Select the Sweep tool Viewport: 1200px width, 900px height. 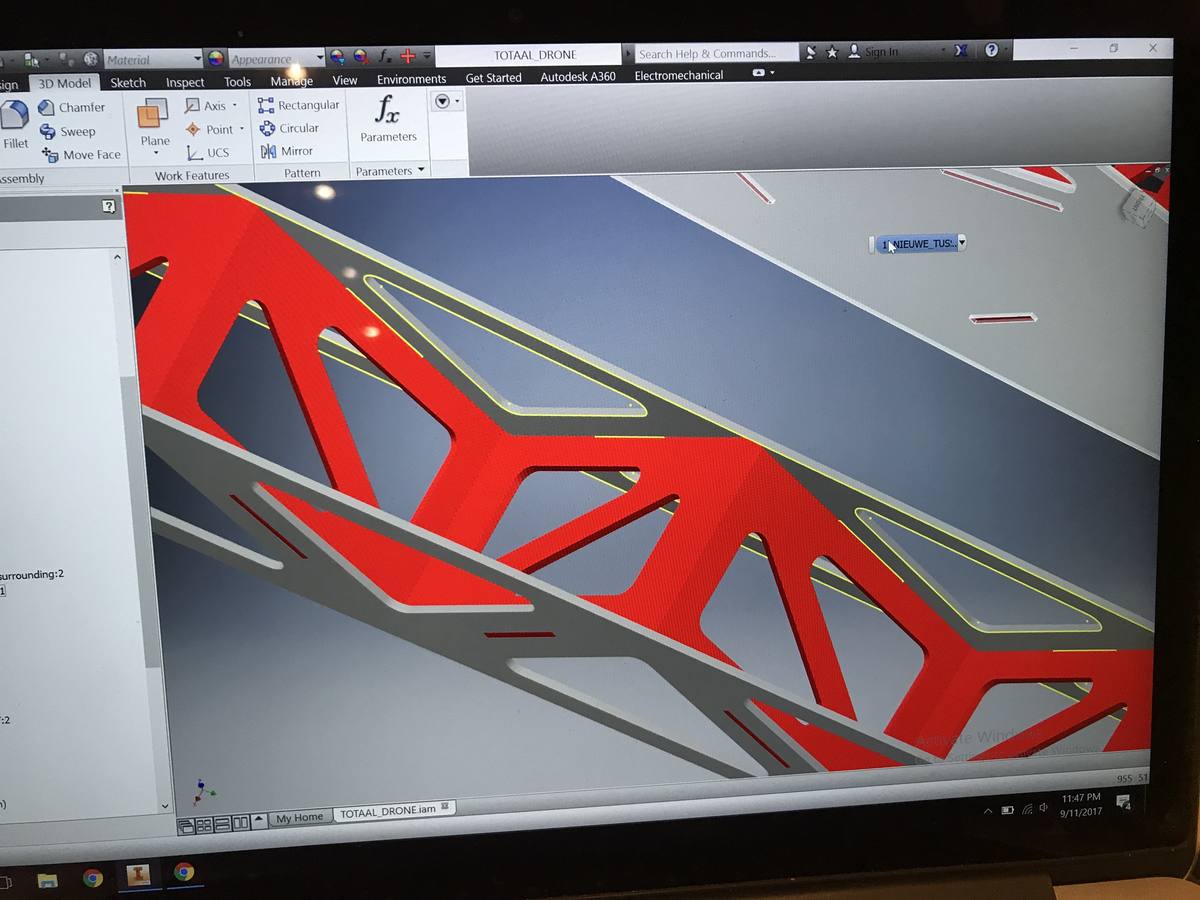tap(67, 131)
